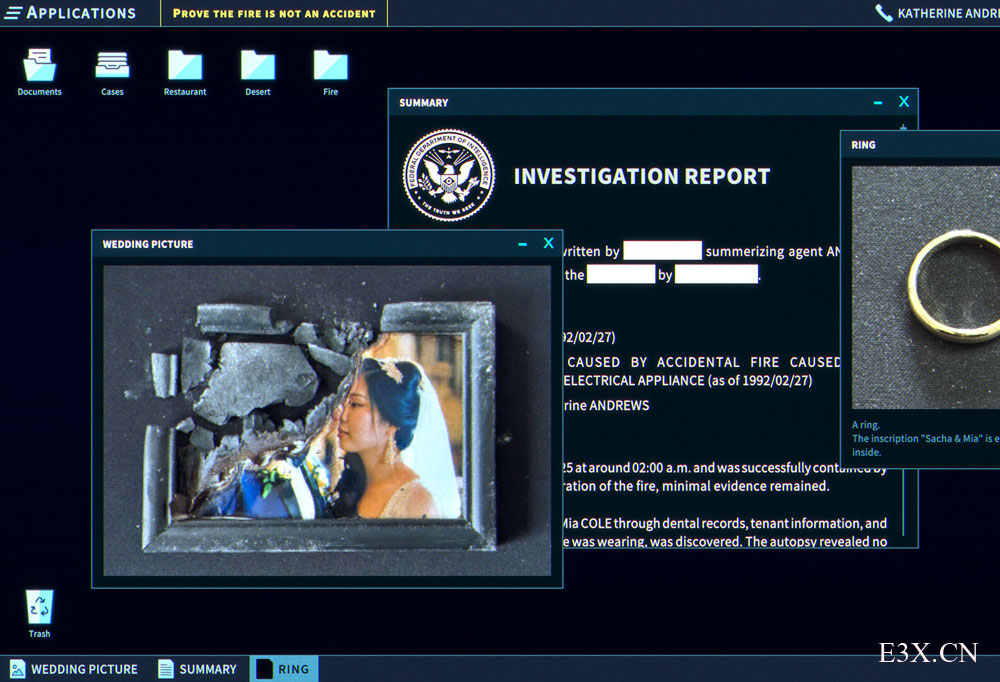The image size is (1000, 682).
Task: Click the Ring window title bar
Action: (920, 145)
